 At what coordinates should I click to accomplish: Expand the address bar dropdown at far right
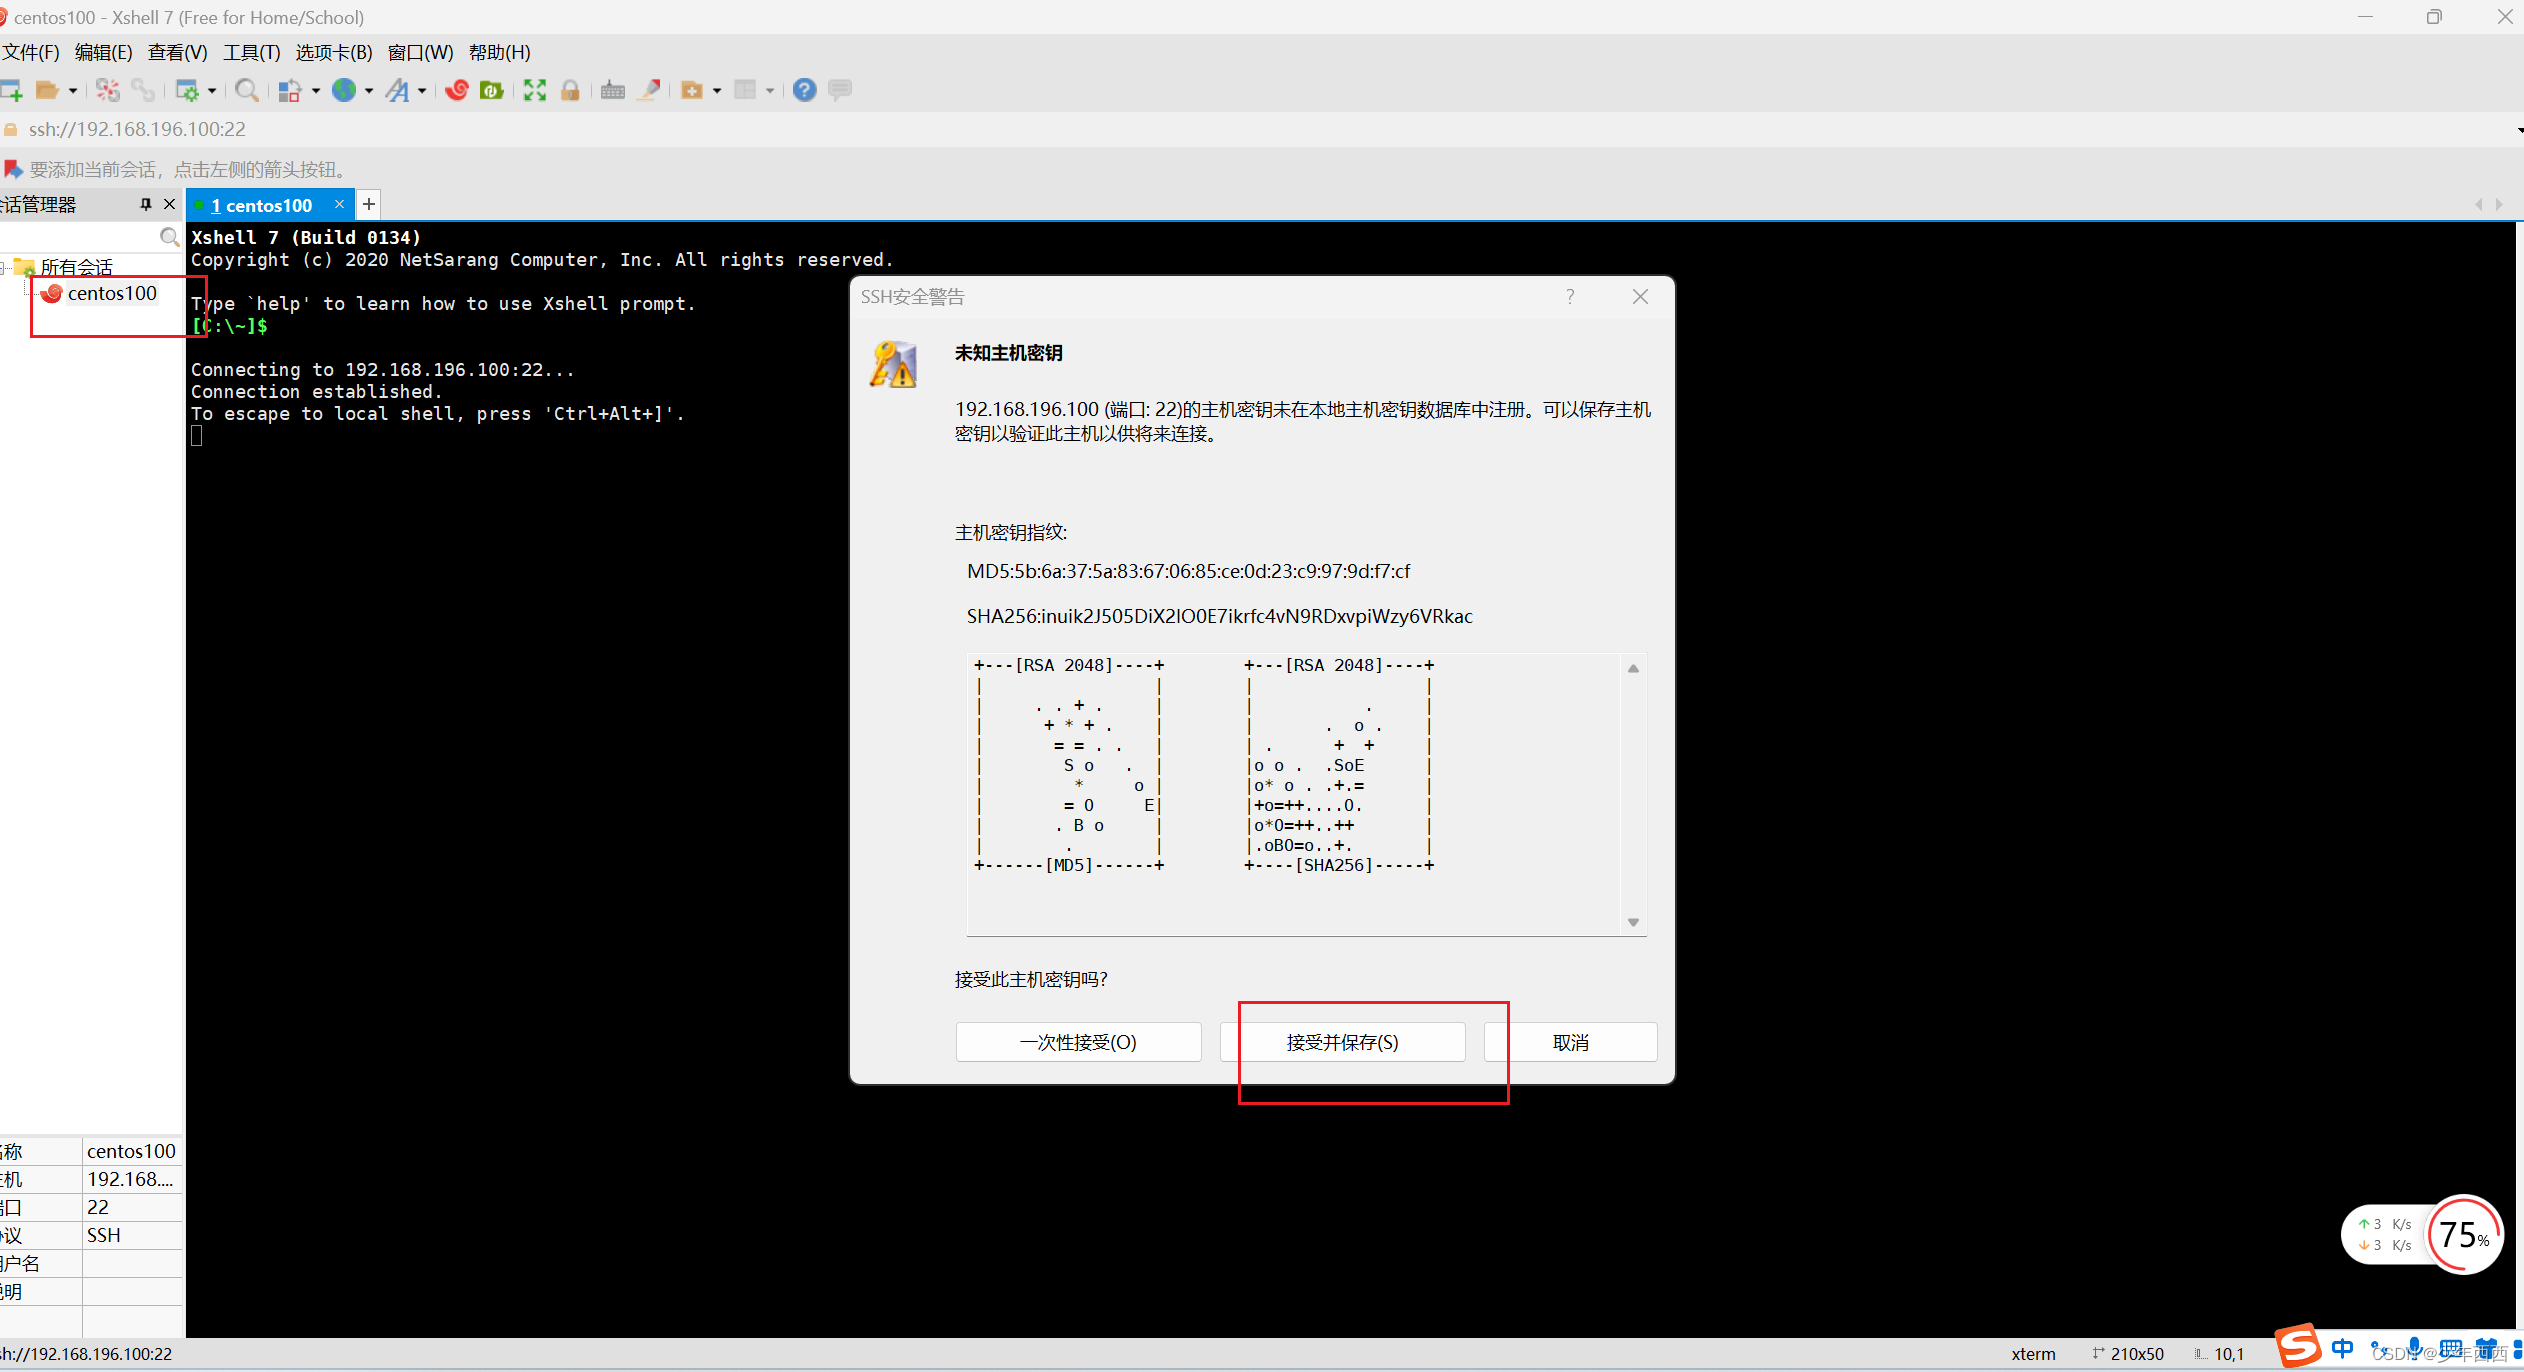coord(2518,130)
